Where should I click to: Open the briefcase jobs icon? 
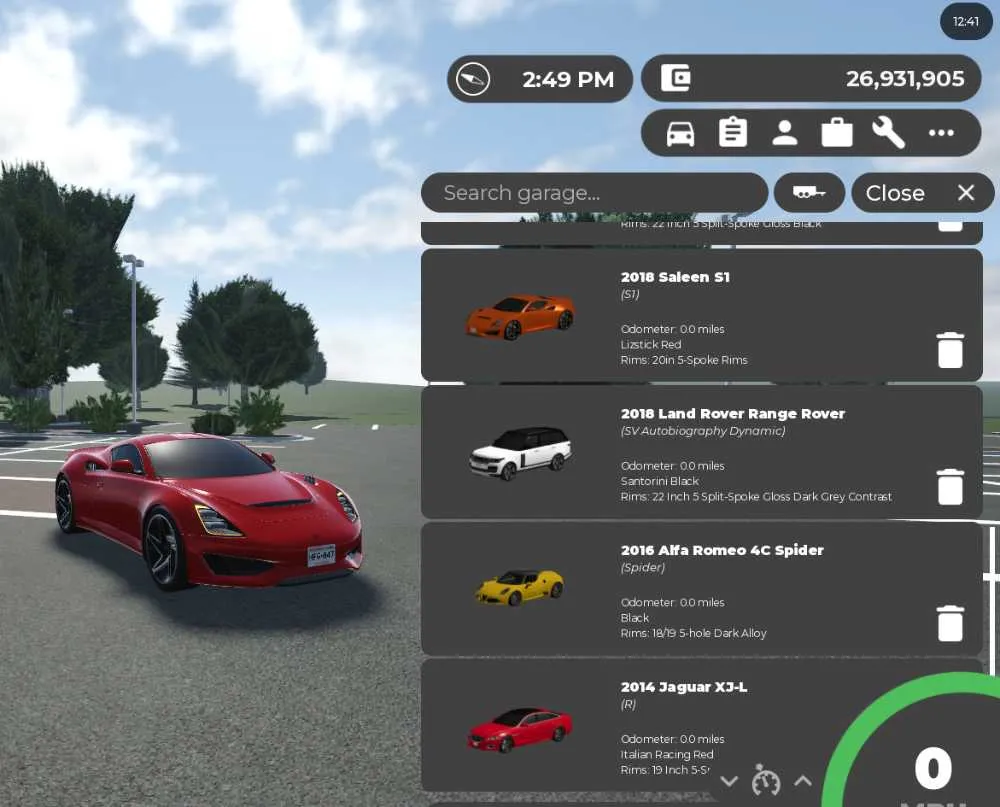point(837,133)
